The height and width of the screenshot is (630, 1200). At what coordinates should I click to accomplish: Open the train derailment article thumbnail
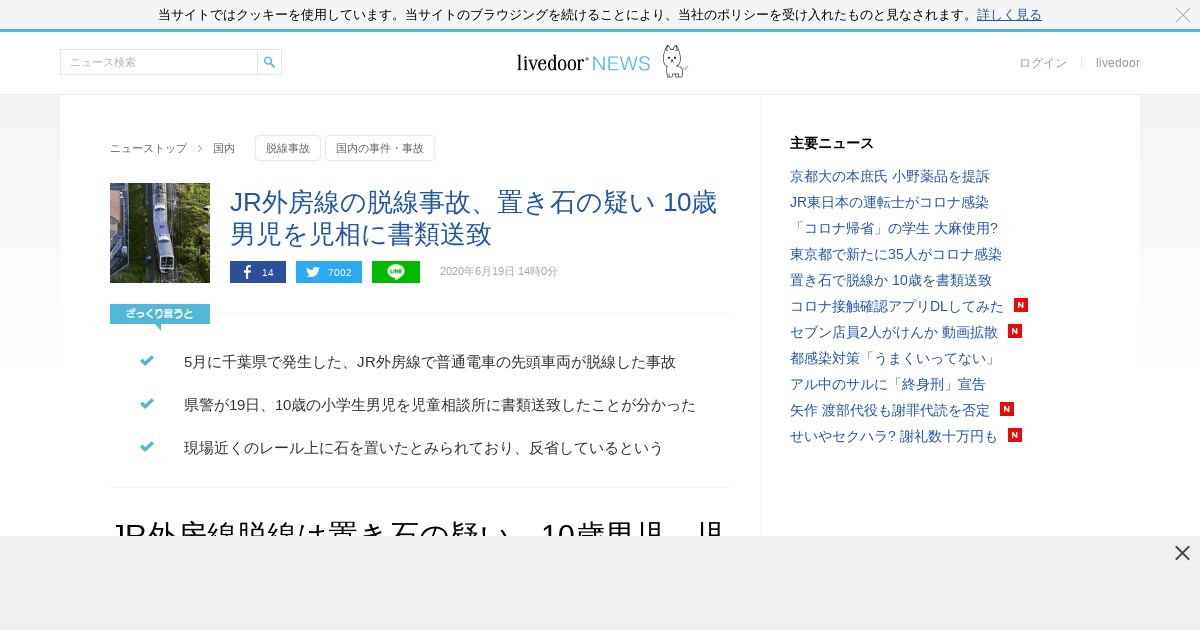click(x=160, y=233)
